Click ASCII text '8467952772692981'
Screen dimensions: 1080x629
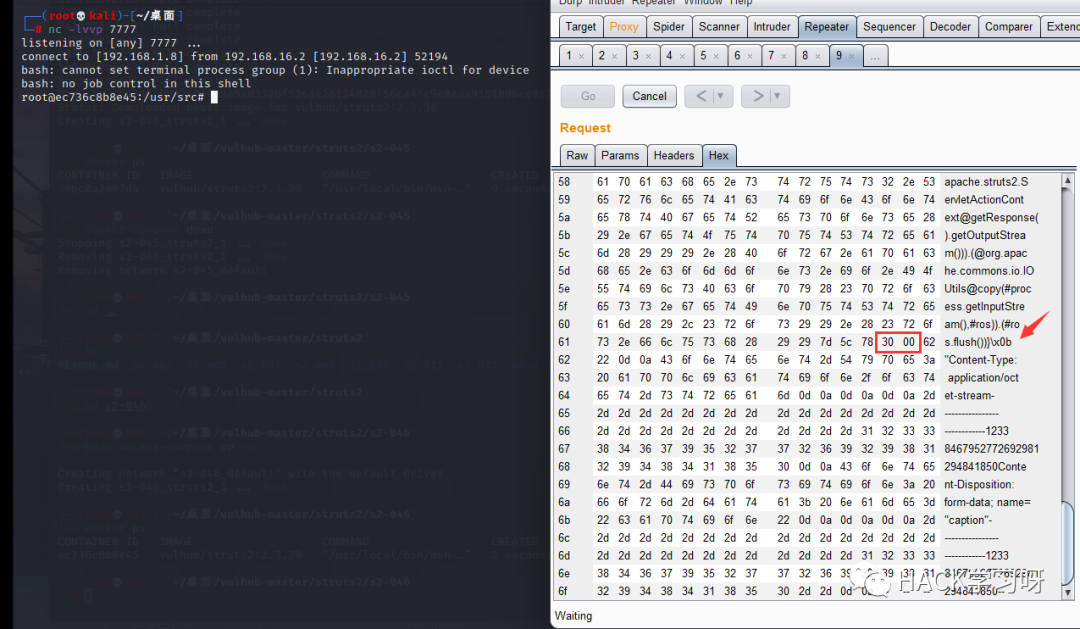click(991, 448)
